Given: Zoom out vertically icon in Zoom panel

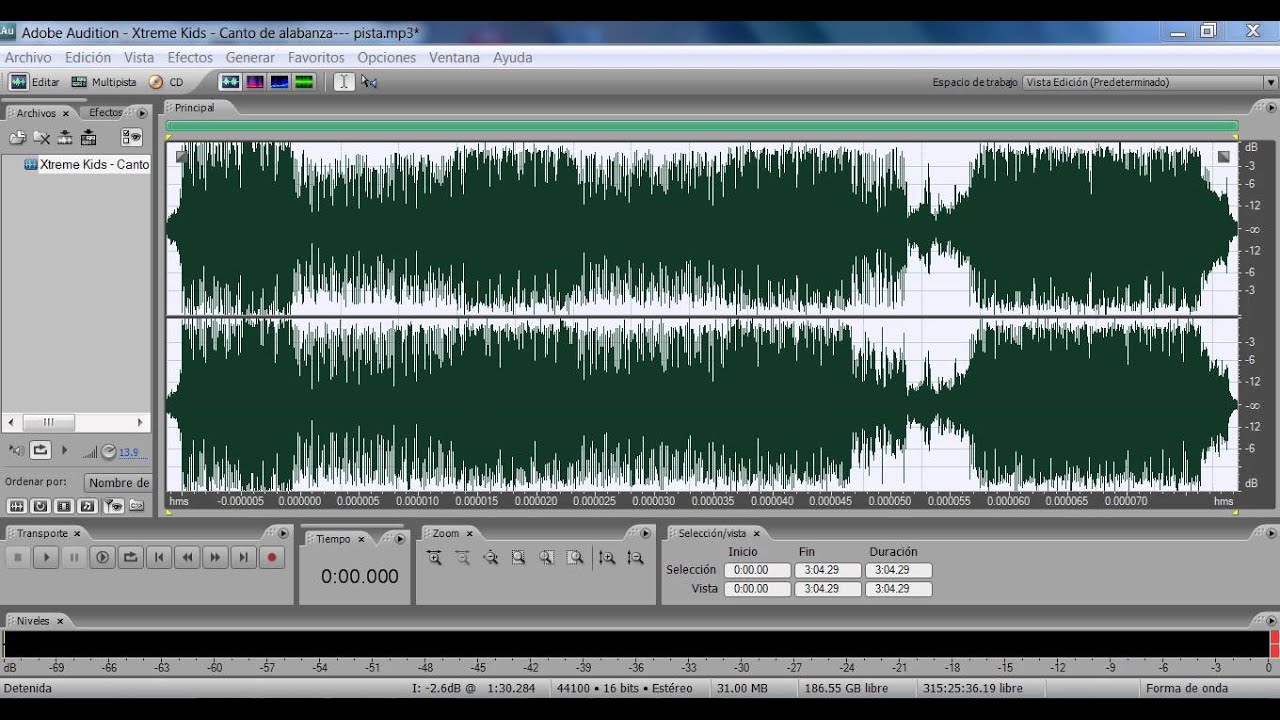Looking at the screenshot, I should point(635,558).
